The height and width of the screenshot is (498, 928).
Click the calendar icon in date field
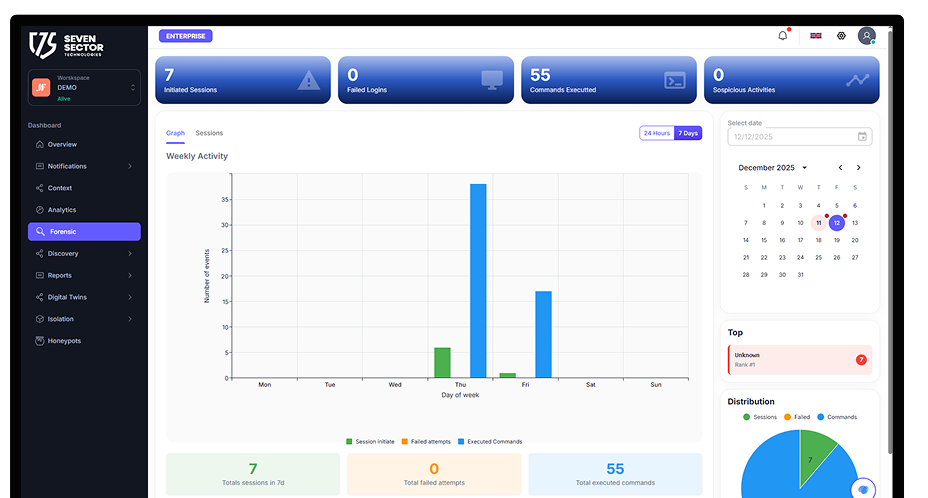862,137
